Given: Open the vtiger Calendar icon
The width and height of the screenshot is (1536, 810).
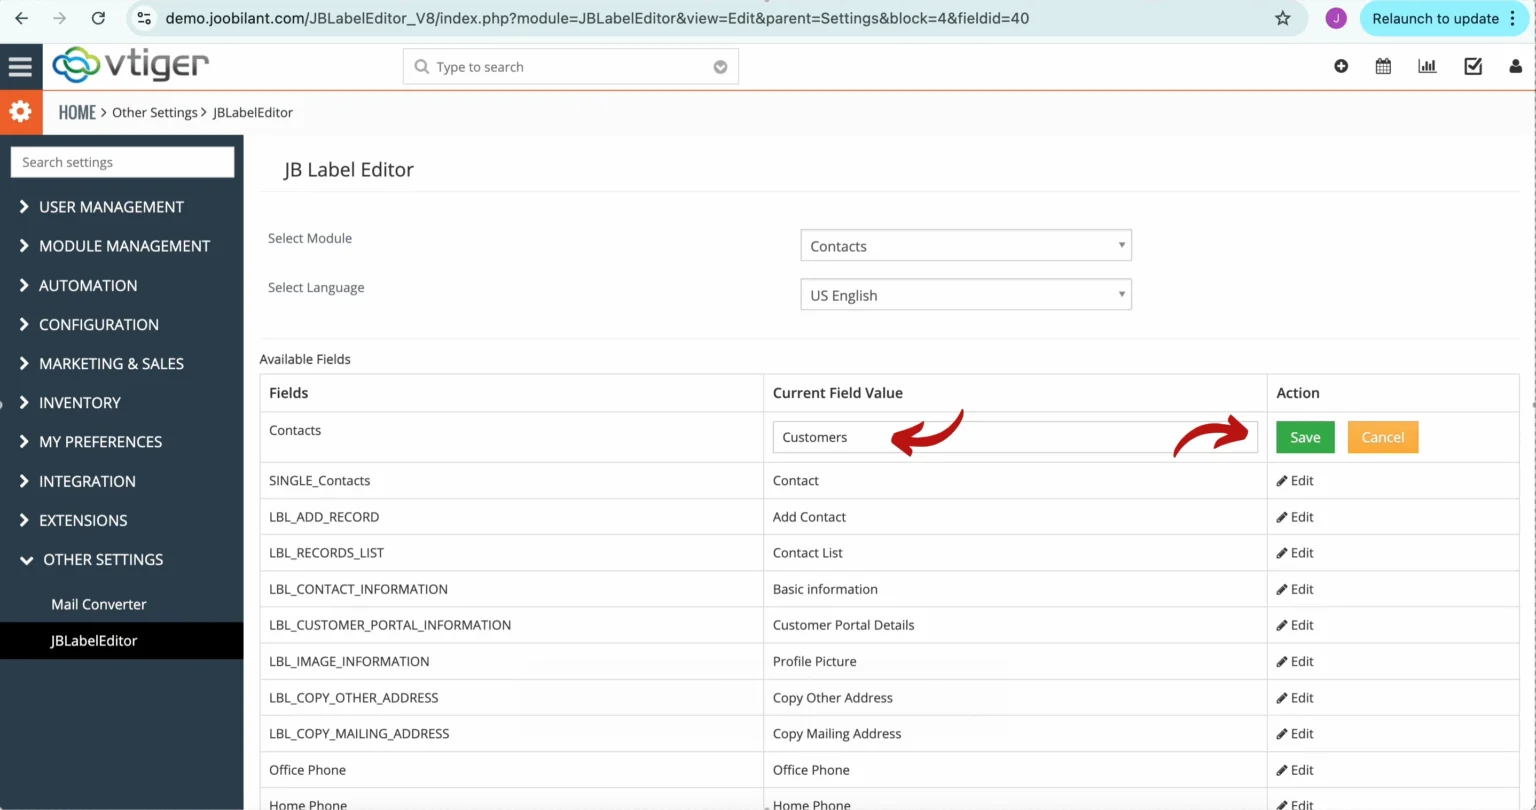Looking at the screenshot, I should [x=1382, y=66].
